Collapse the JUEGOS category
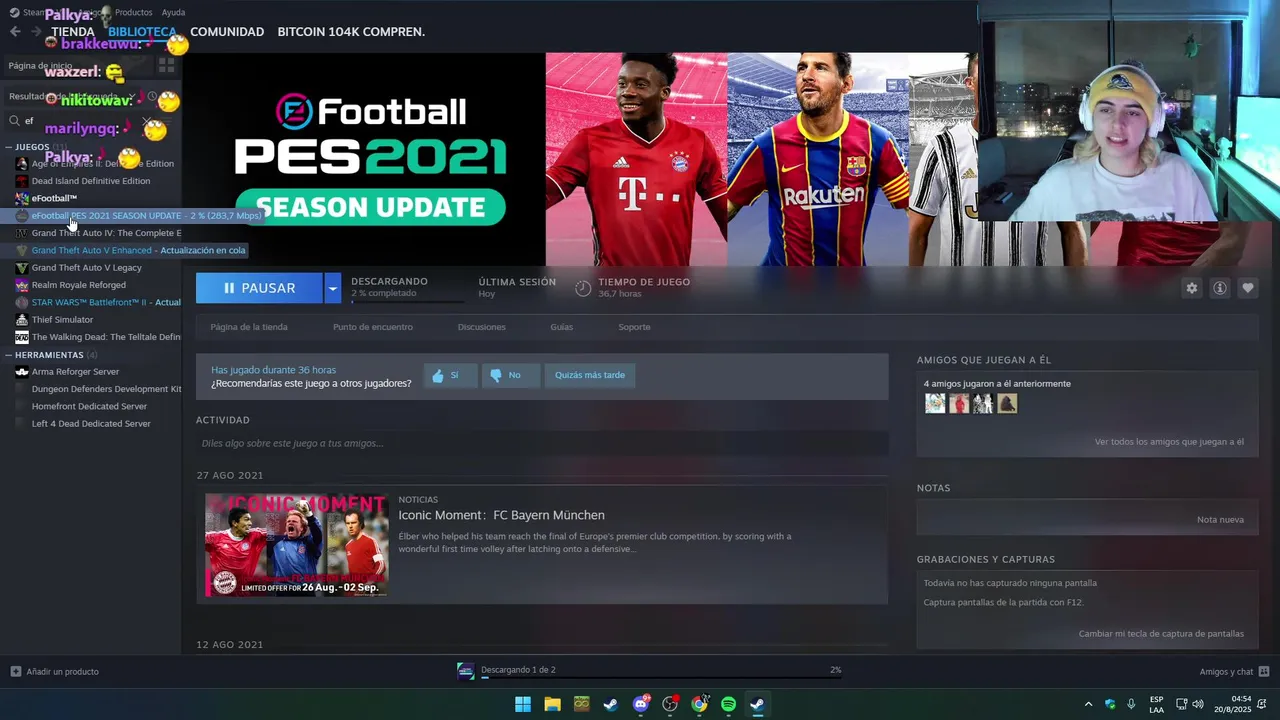 8,147
